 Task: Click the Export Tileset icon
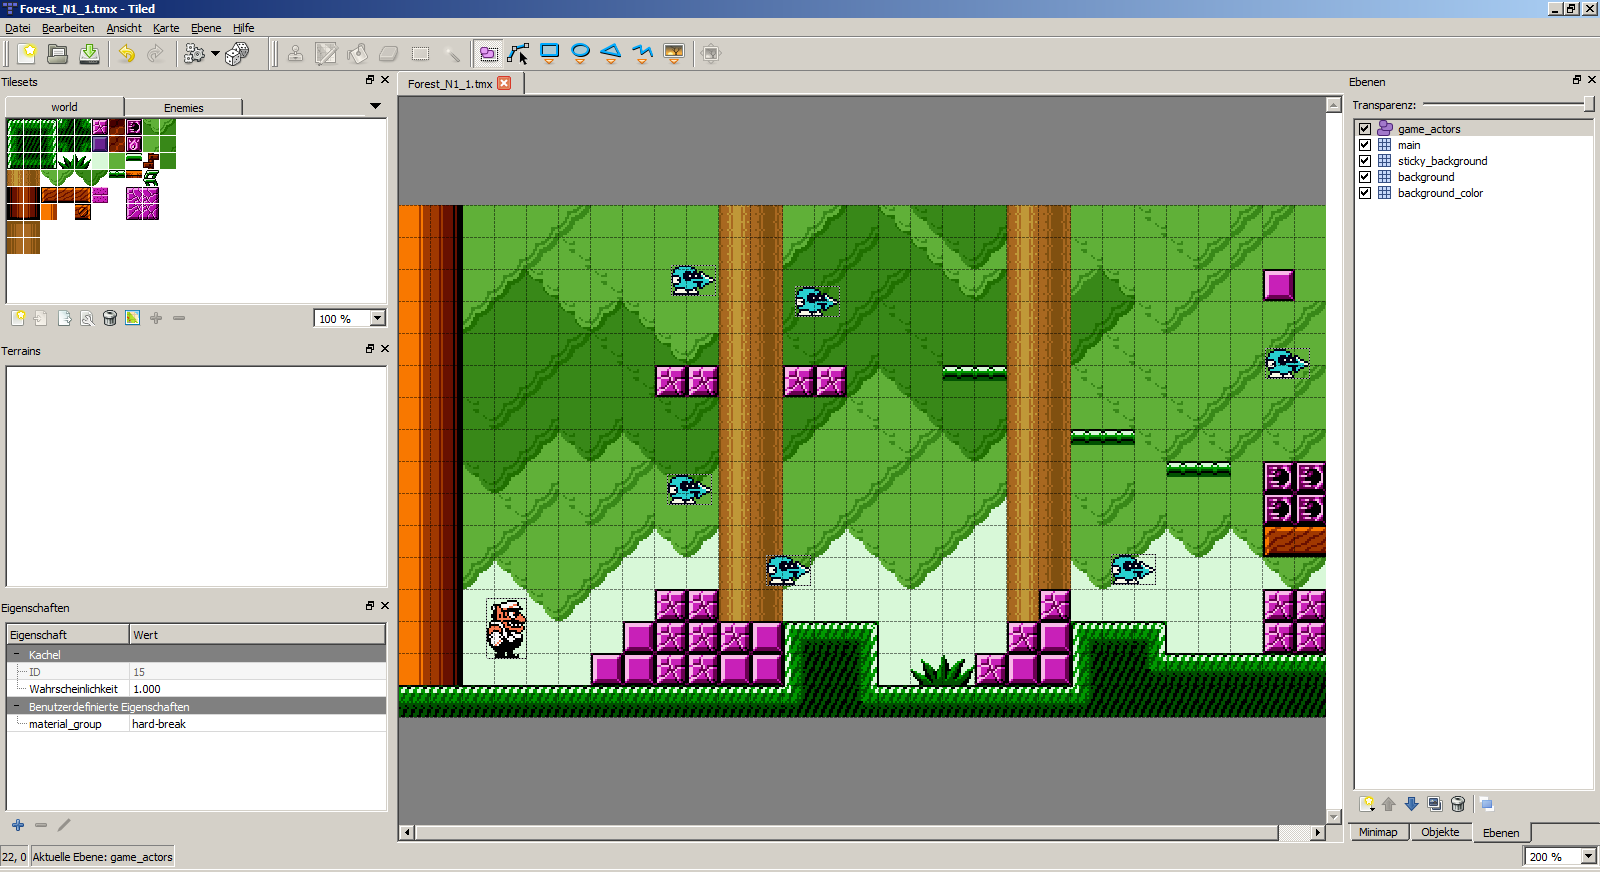[64, 318]
